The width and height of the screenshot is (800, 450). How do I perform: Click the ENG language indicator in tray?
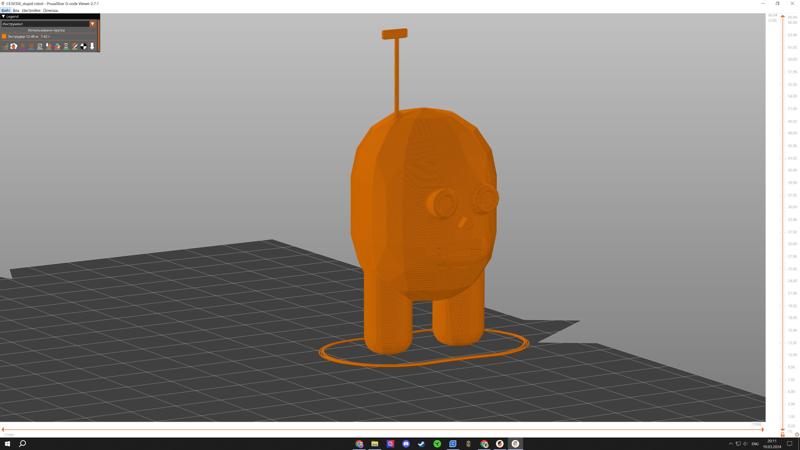(755, 444)
